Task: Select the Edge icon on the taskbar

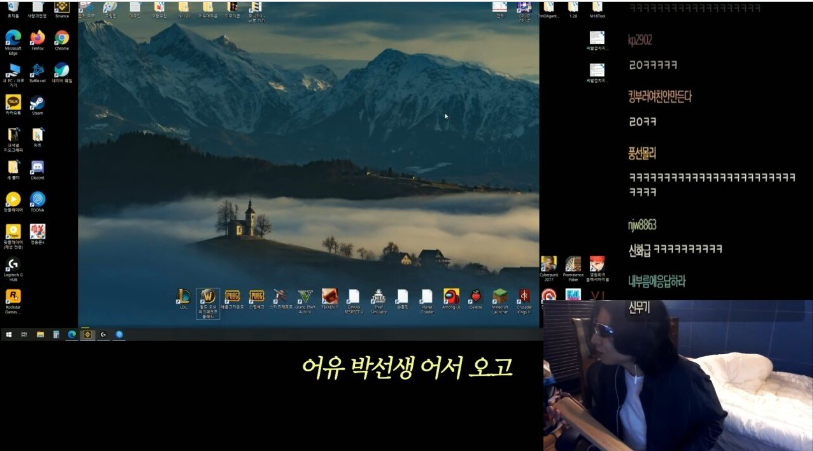Action: click(72, 335)
